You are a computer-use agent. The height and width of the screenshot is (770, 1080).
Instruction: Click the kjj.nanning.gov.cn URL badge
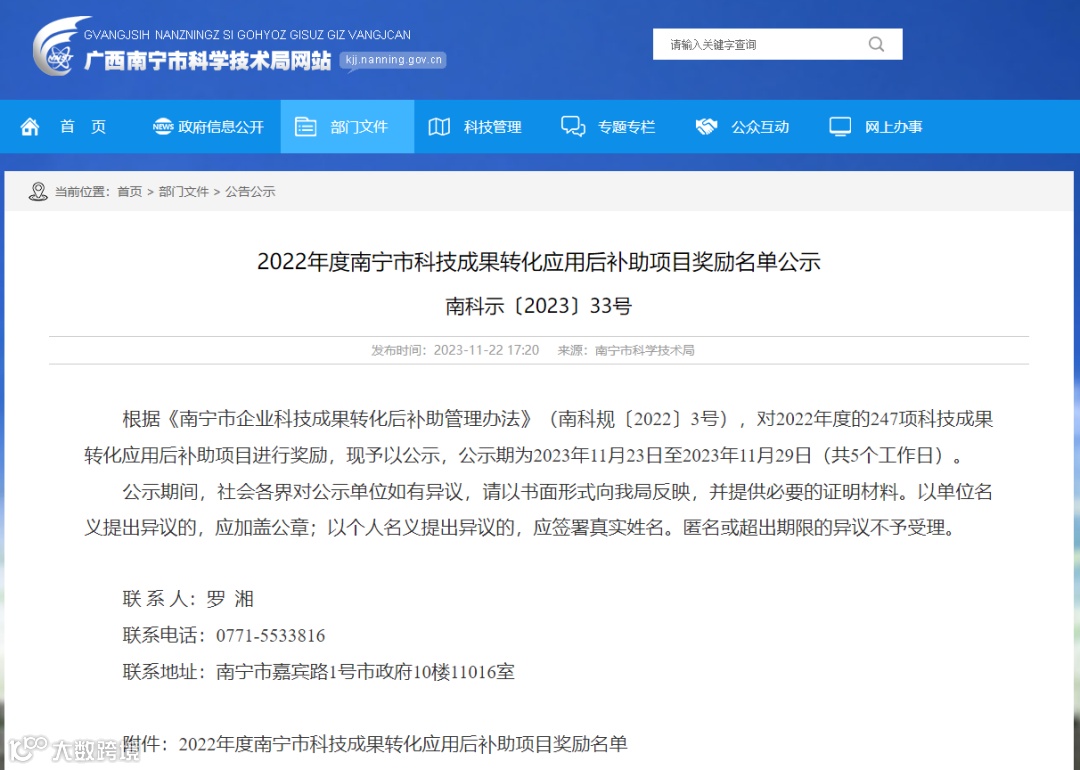pos(393,60)
